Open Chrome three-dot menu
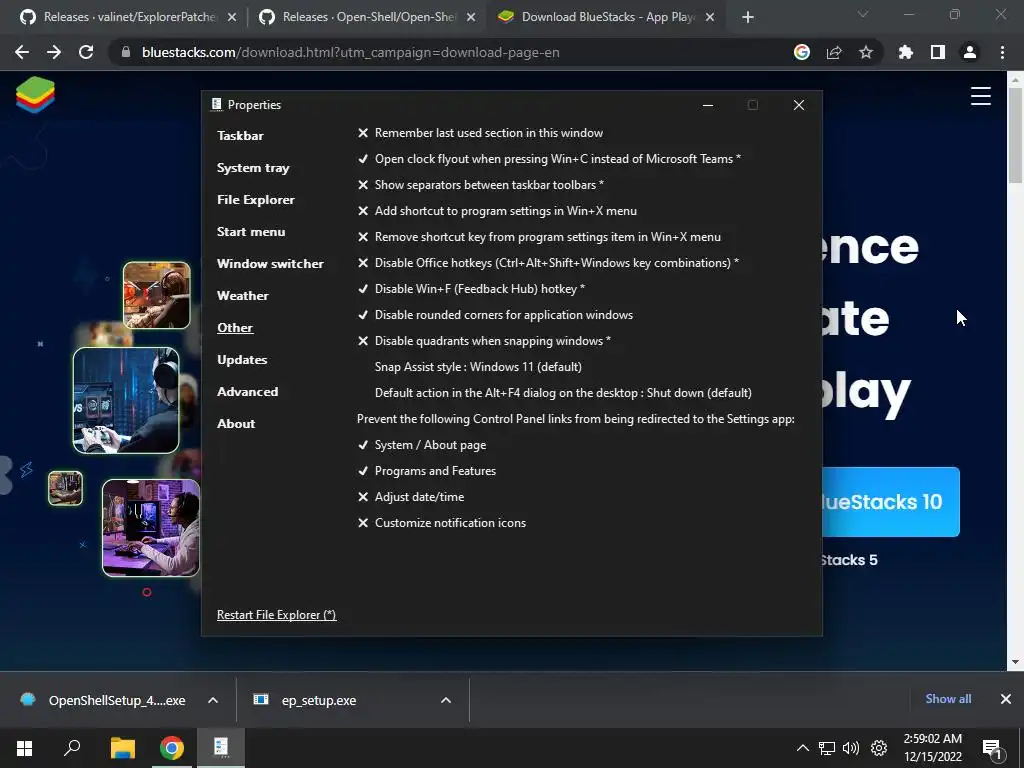1024x768 pixels. click(1002, 52)
